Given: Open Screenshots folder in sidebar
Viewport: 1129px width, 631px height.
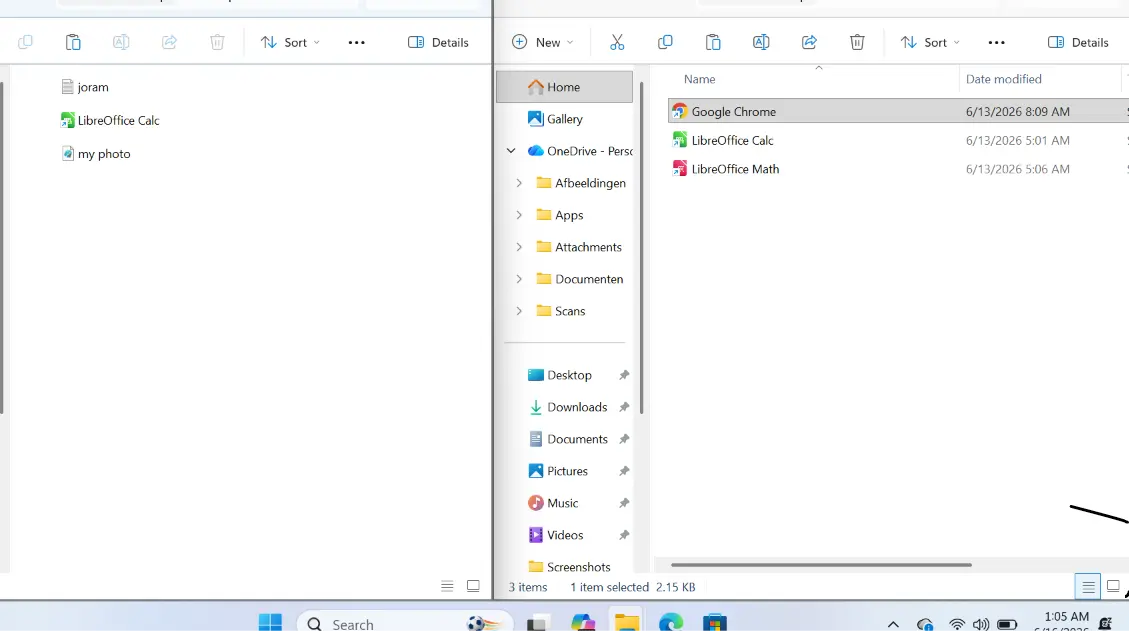Looking at the screenshot, I should tap(569, 567).
